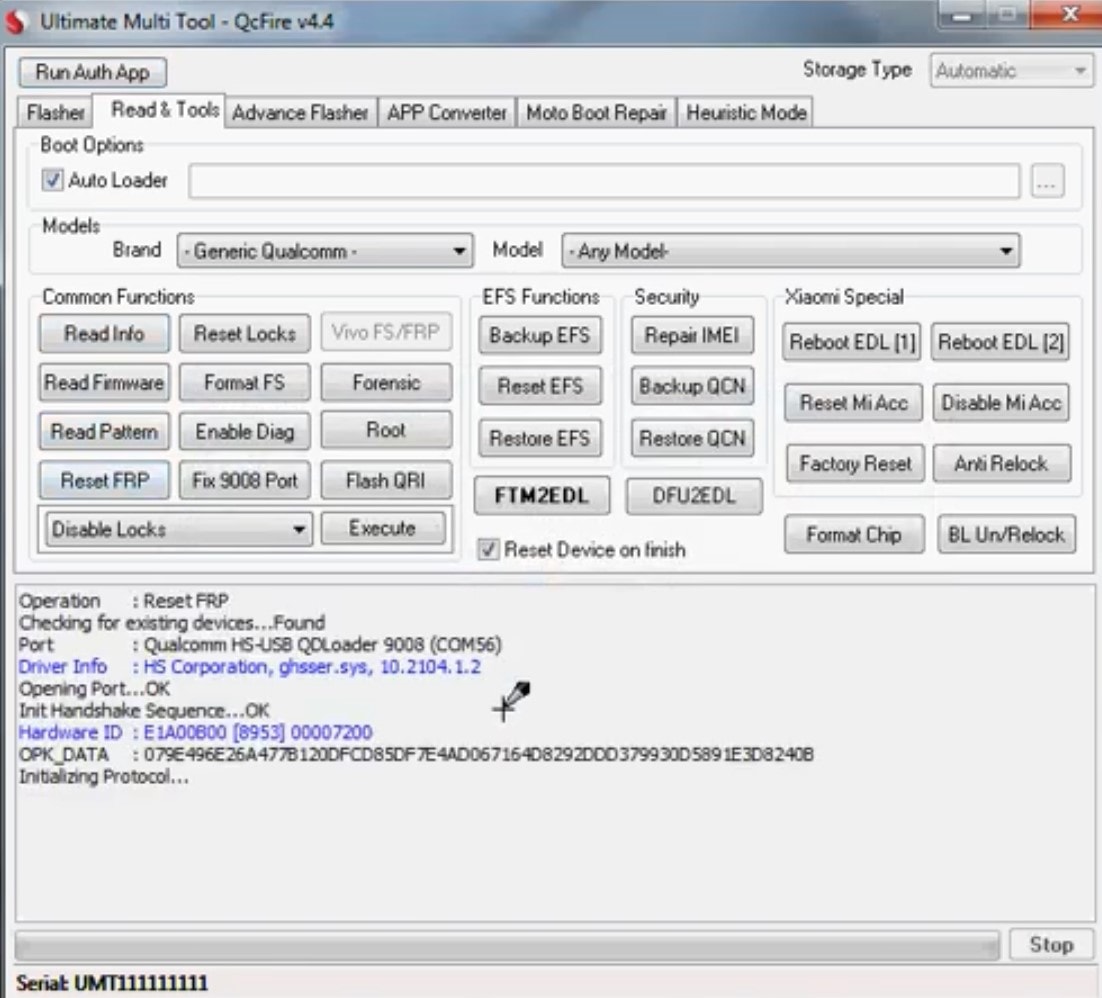Click the operation progress bar

click(507, 946)
